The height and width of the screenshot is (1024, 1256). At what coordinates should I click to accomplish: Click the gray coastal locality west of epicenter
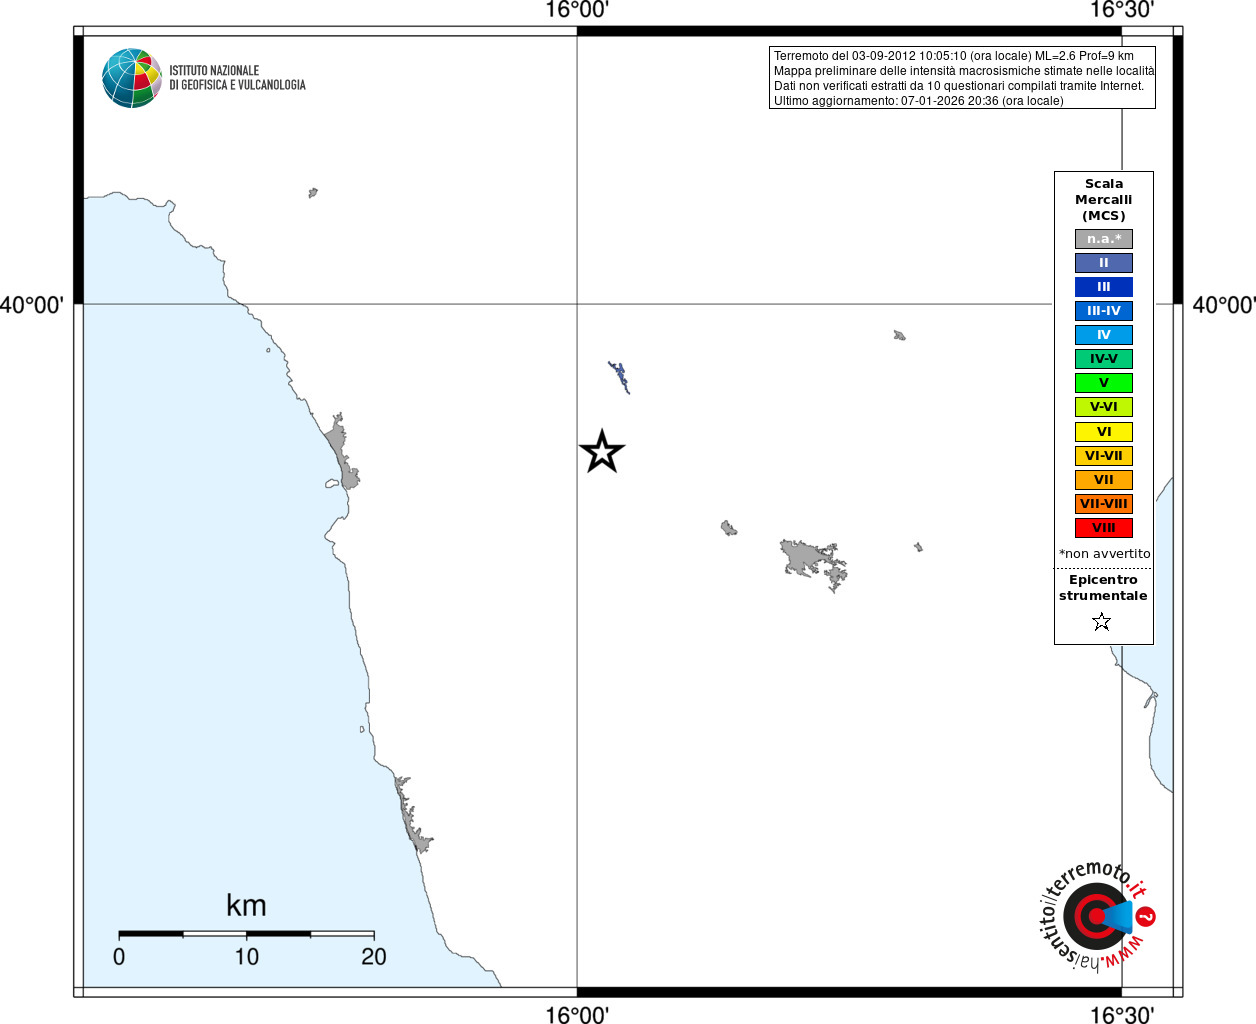pos(341,451)
